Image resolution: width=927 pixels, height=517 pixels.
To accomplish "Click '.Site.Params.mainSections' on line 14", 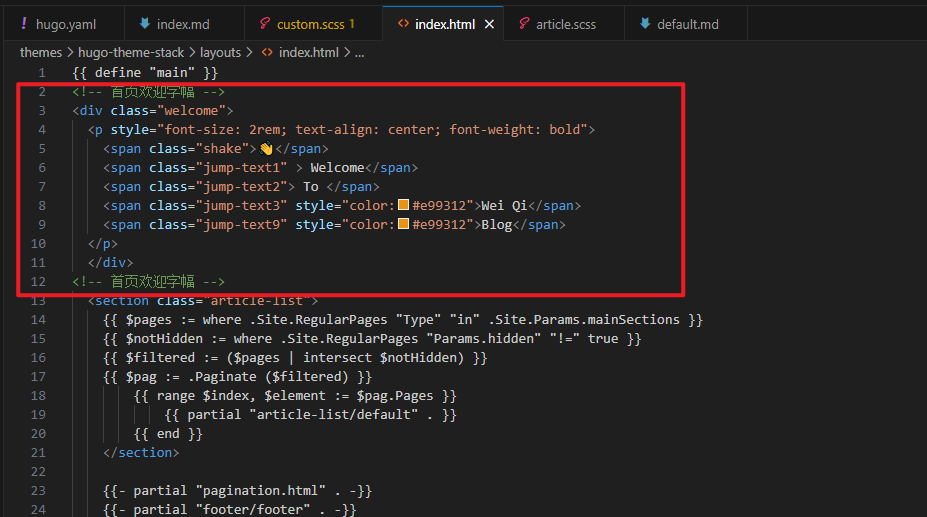I will [x=584, y=319].
